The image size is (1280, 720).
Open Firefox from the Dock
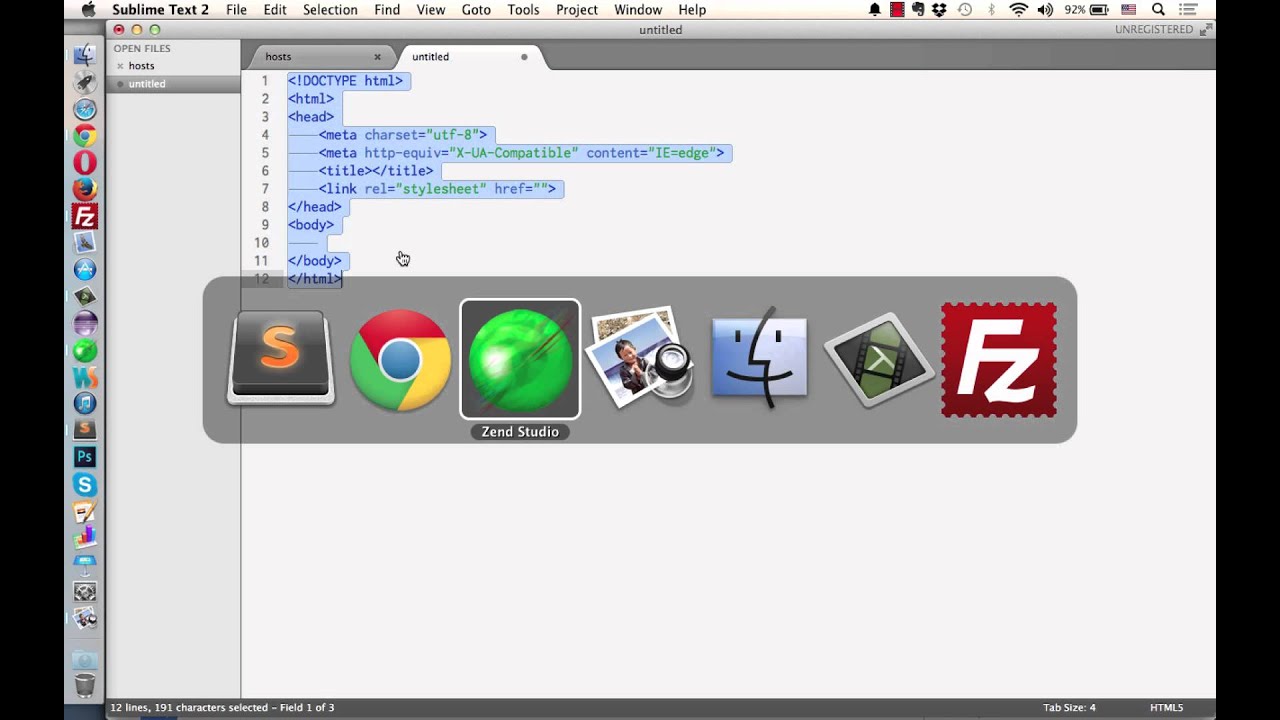coord(85,189)
